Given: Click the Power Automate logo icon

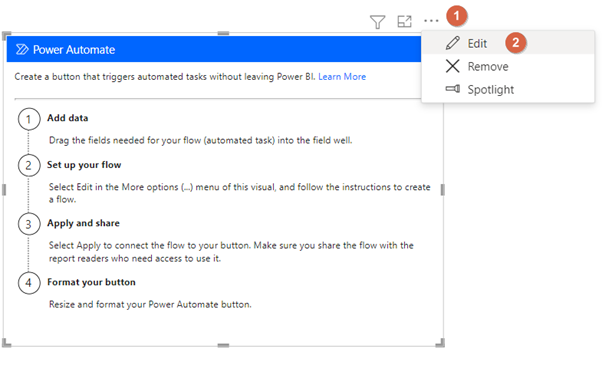Looking at the screenshot, I should [22, 50].
